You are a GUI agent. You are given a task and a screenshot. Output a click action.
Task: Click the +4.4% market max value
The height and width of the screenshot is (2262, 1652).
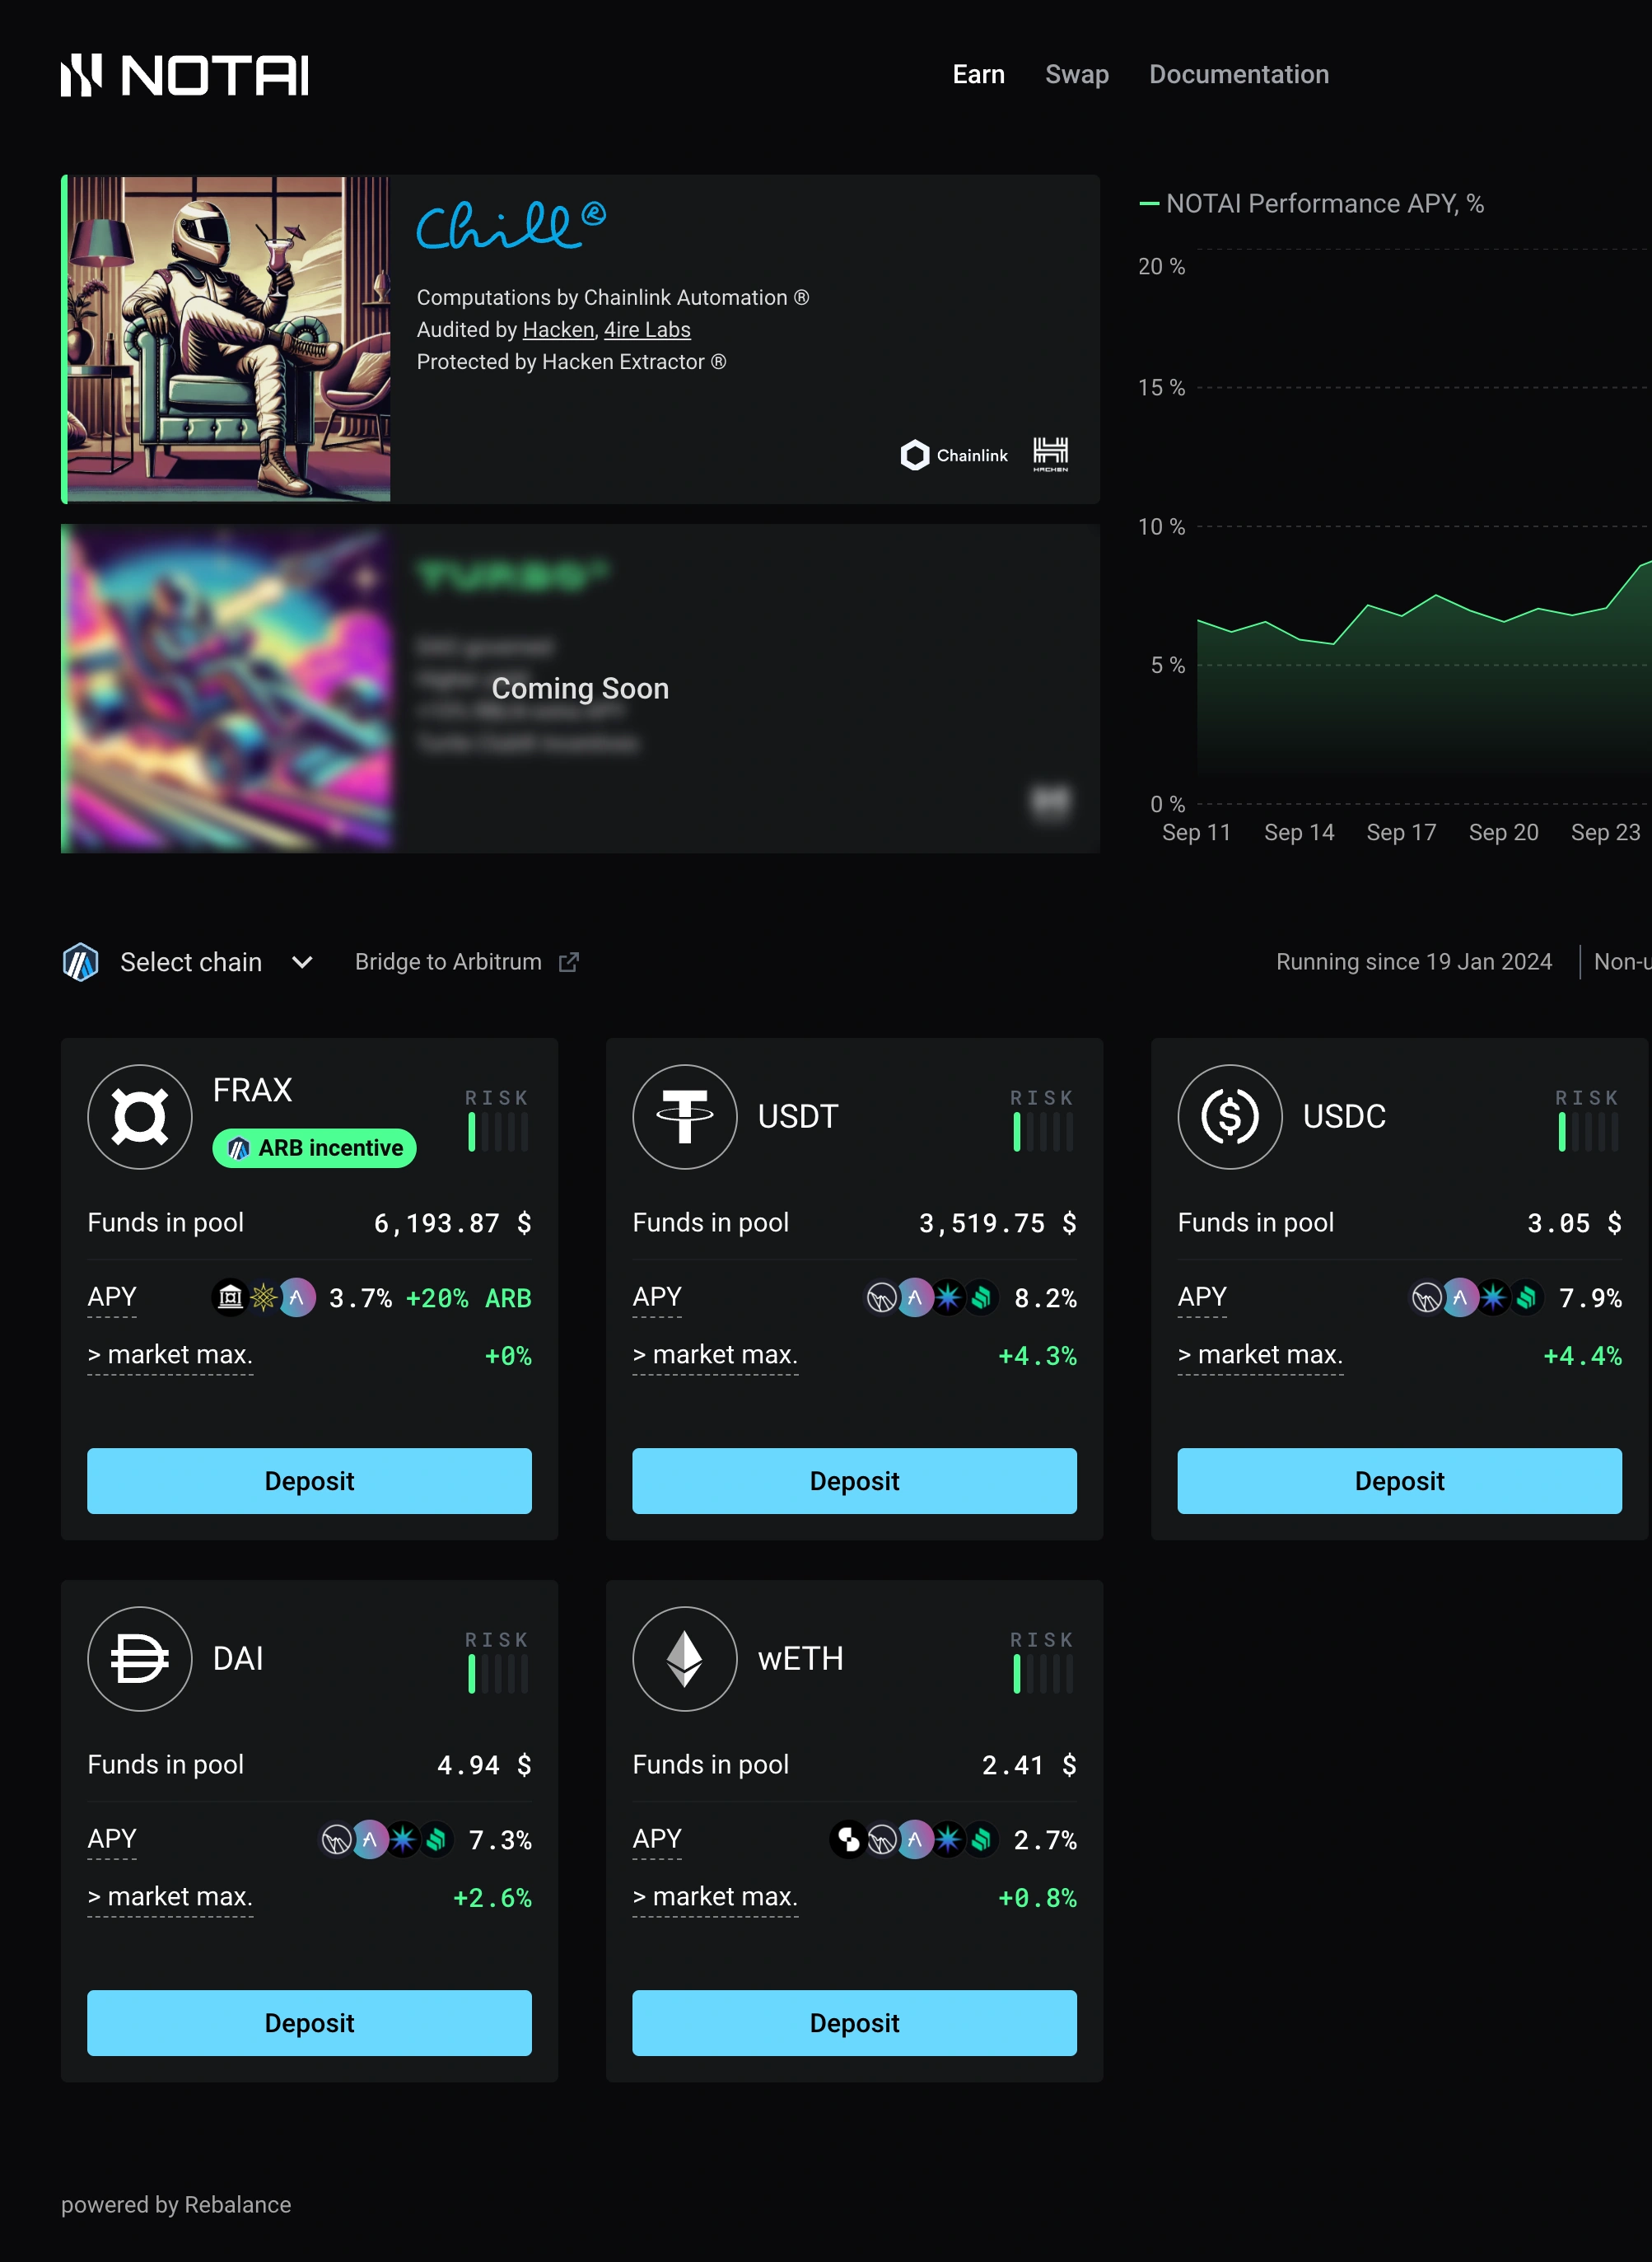[1582, 1356]
